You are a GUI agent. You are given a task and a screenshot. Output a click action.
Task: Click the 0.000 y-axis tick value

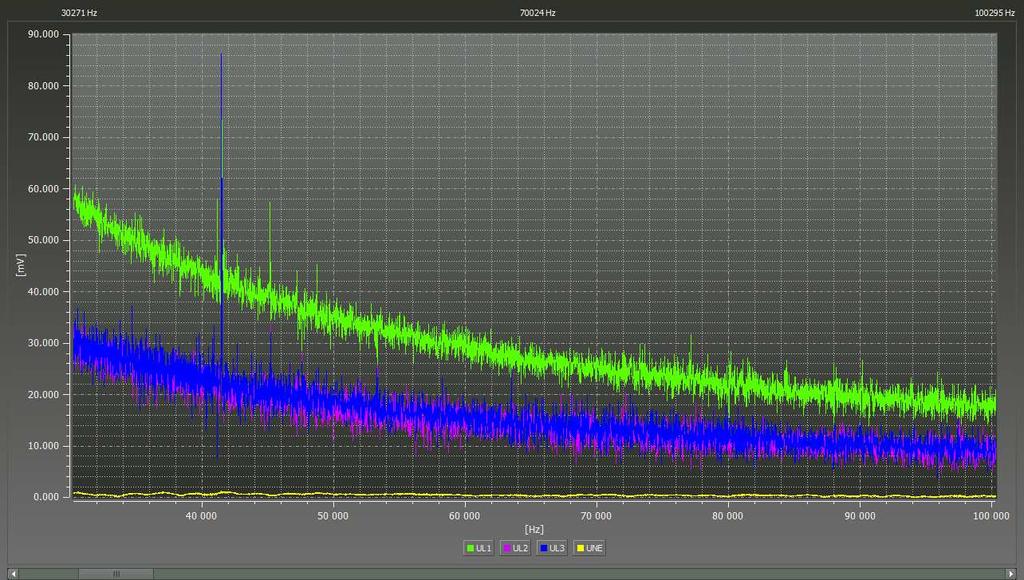point(46,497)
